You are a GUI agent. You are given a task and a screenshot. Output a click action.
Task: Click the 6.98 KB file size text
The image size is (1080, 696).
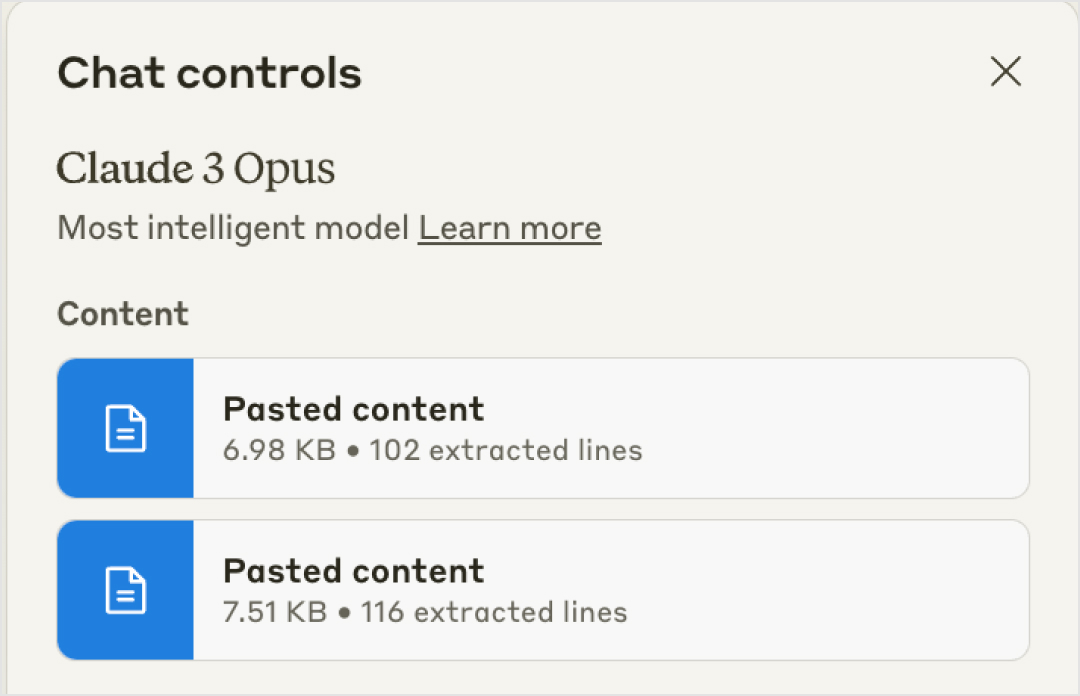click(x=279, y=450)
